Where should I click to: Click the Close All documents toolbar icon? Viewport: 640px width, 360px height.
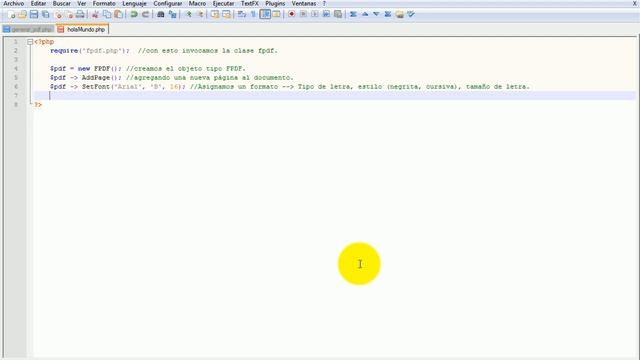(x=69, y=15)
